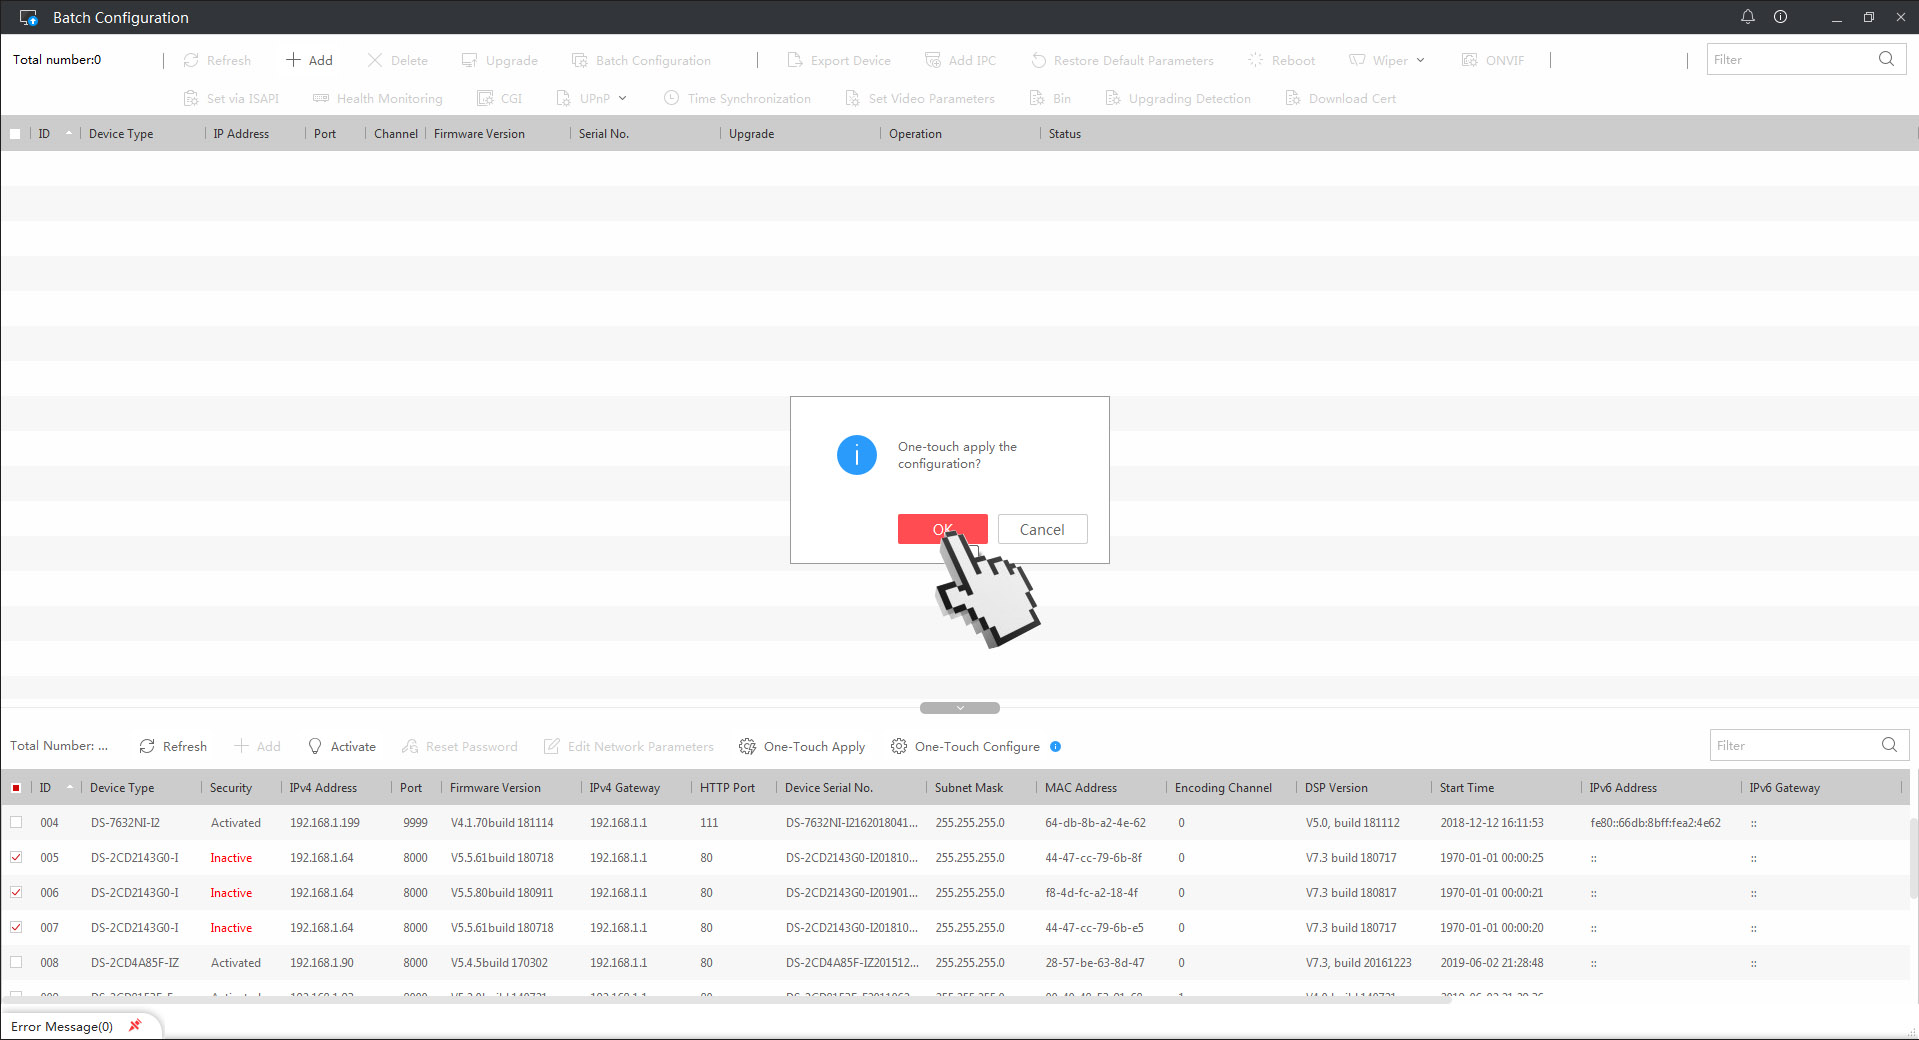Image resolution: width=1919 pixels, height=1040 pixels.
Task: Click the Export Device icon
Action: (x=795, y=60)
